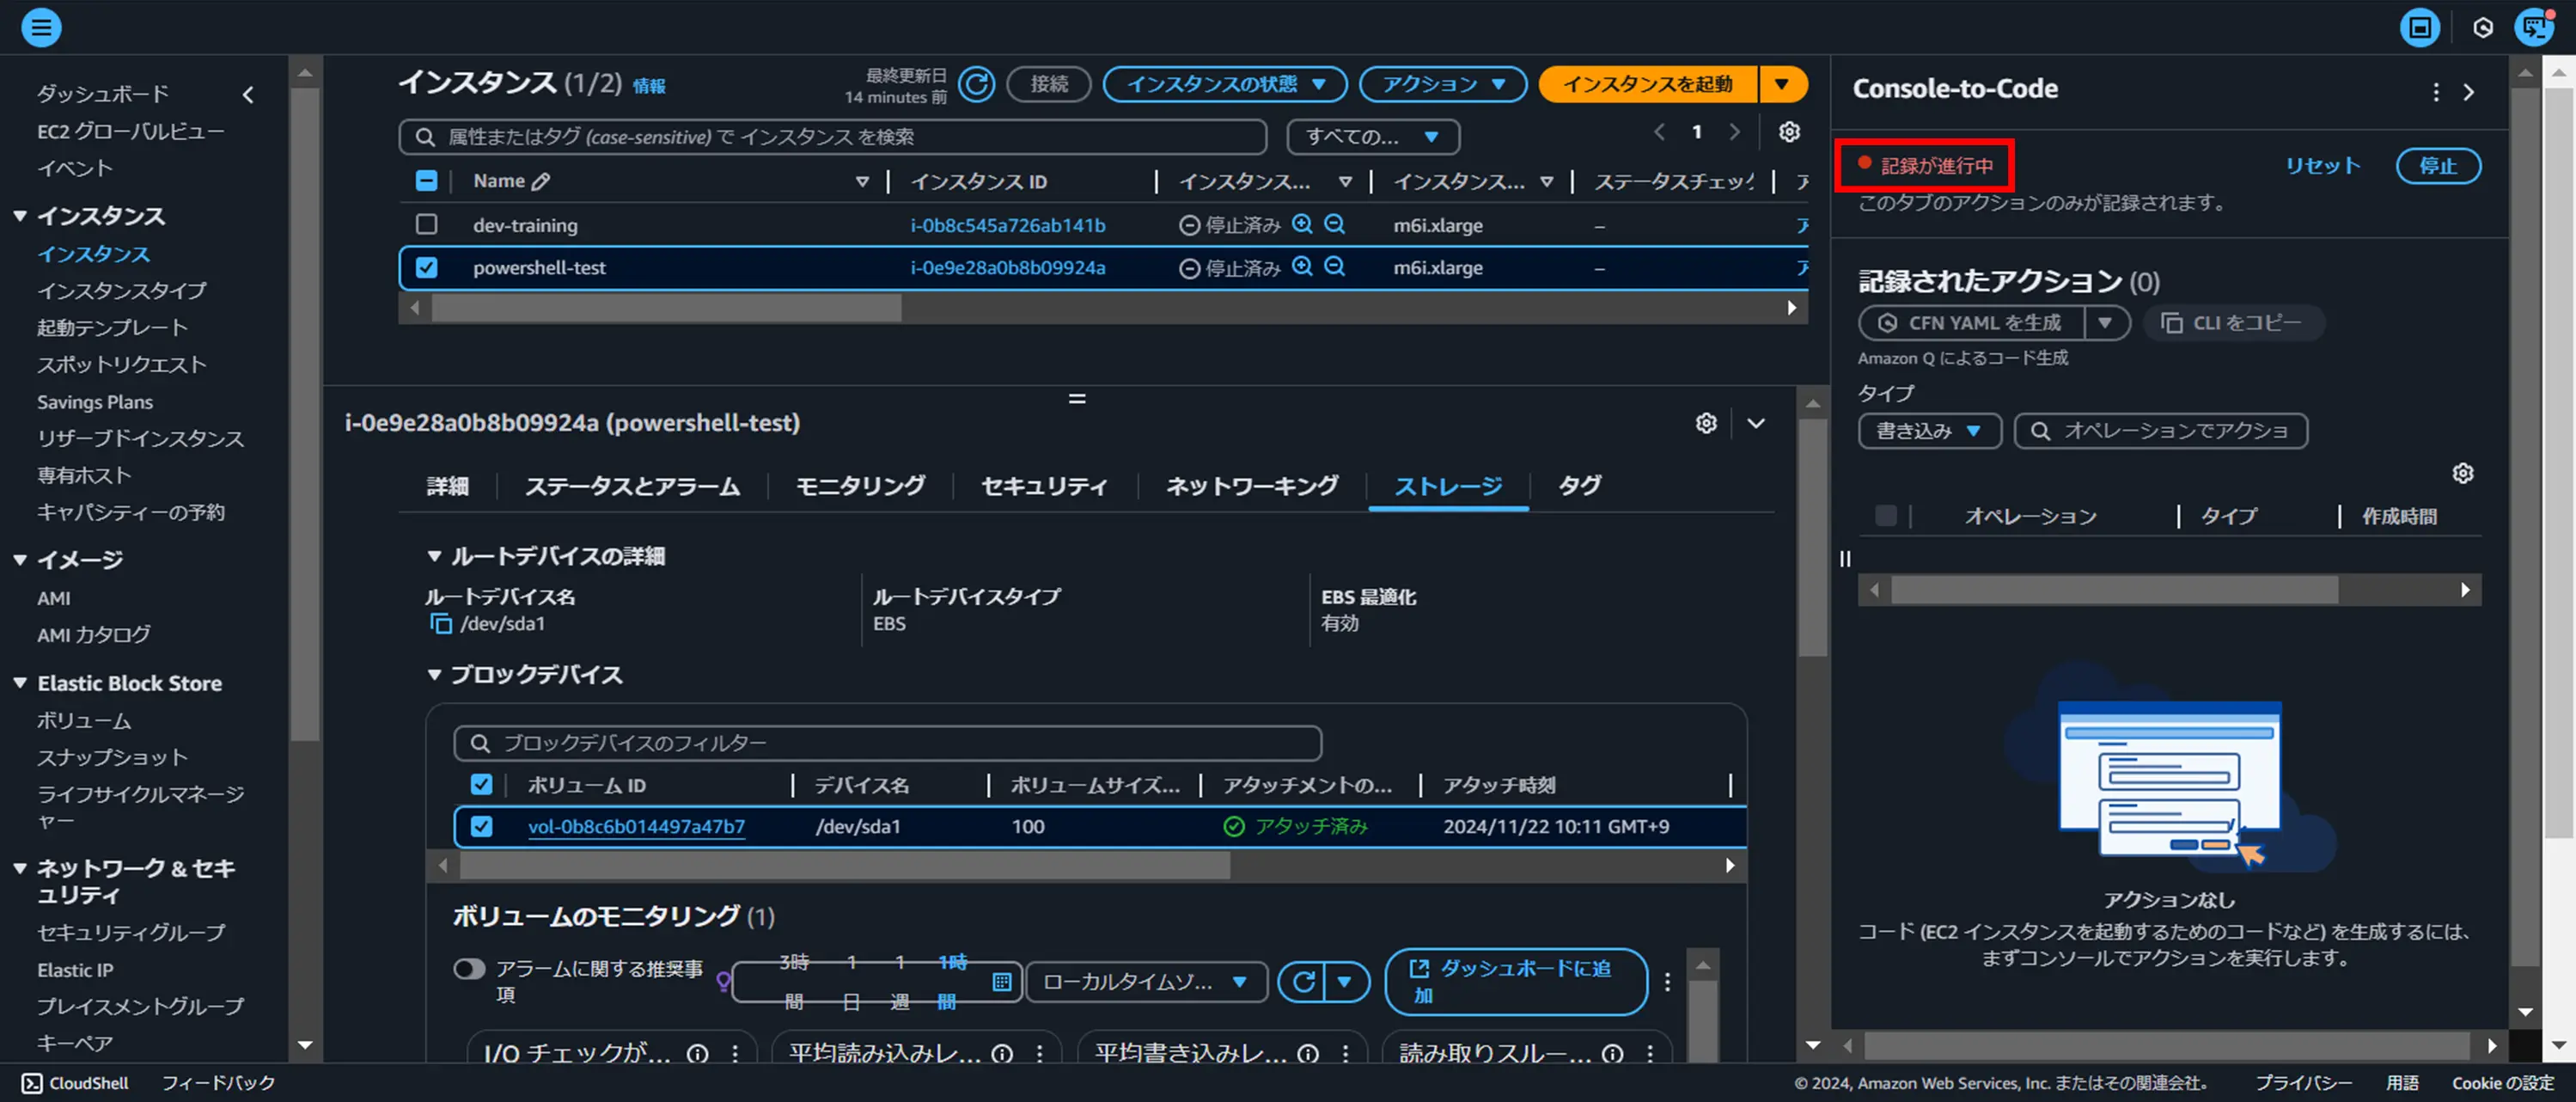Zoom out status filter for dev-training
Screen dimensions: 2576x1102
tap(1334, 224)
